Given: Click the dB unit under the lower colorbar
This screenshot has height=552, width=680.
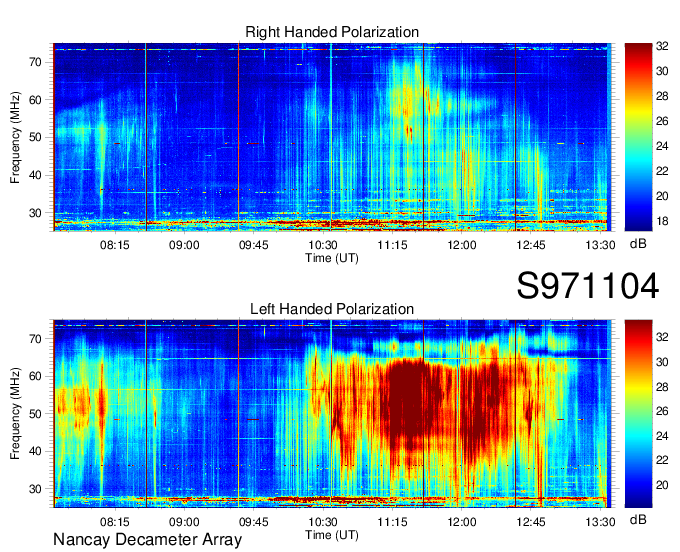Looking at the screenshot, I should (x=638, y=519).
